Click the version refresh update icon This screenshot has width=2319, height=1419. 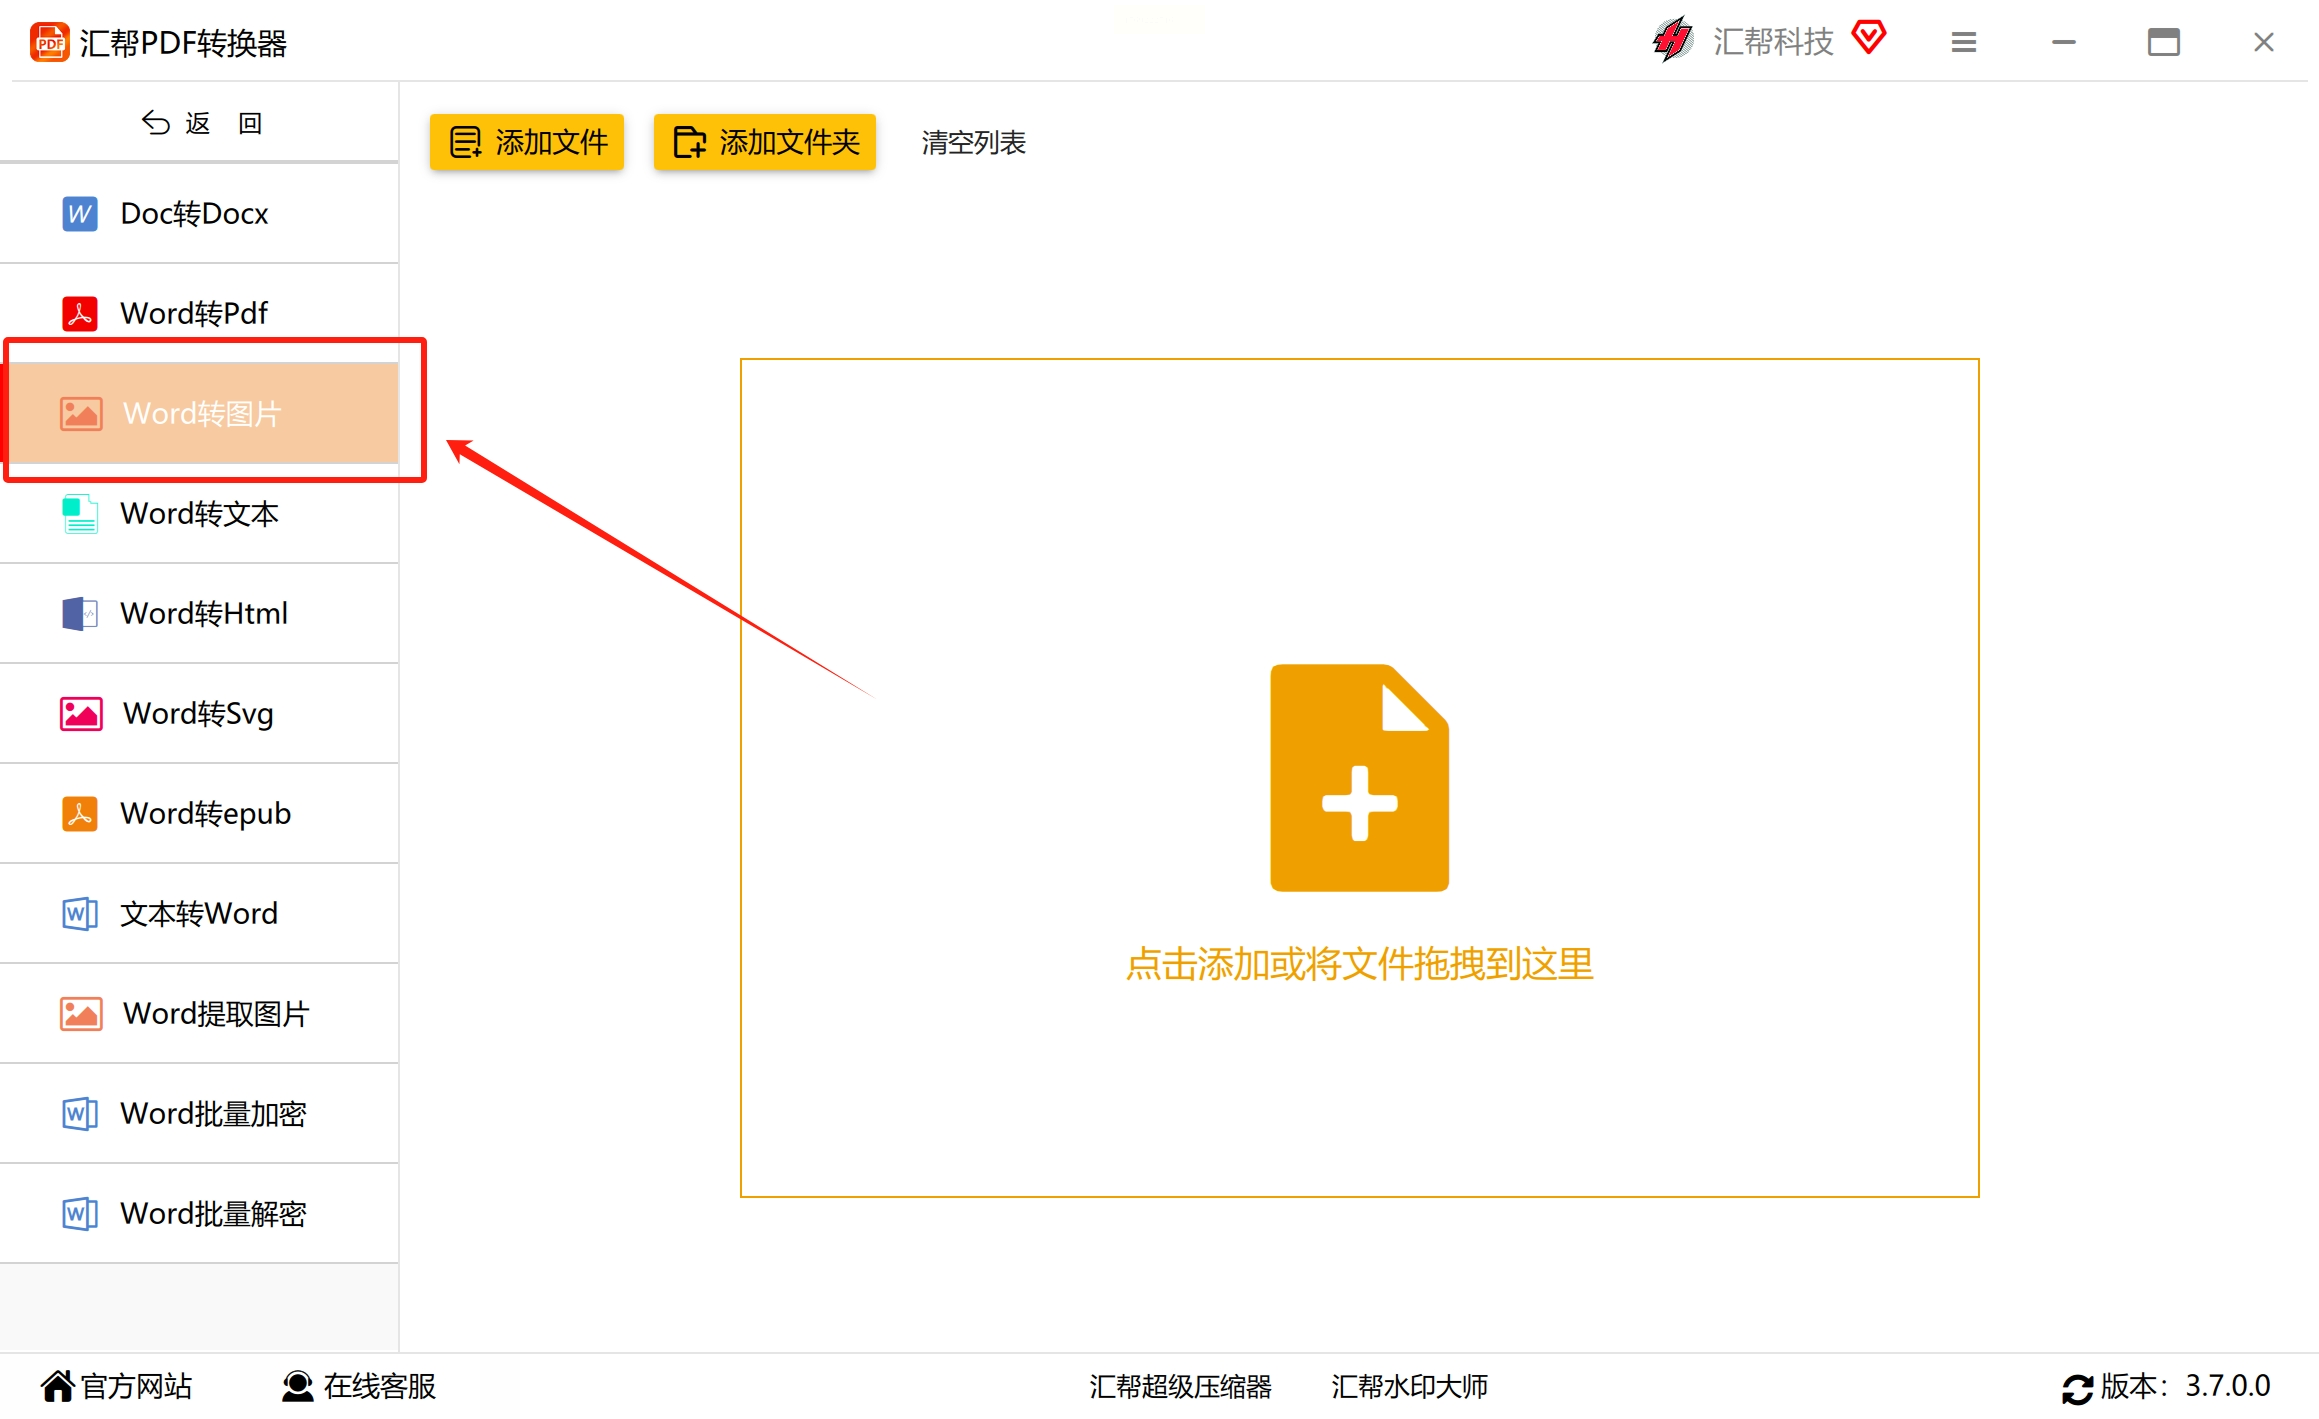coord(2077,1388)
